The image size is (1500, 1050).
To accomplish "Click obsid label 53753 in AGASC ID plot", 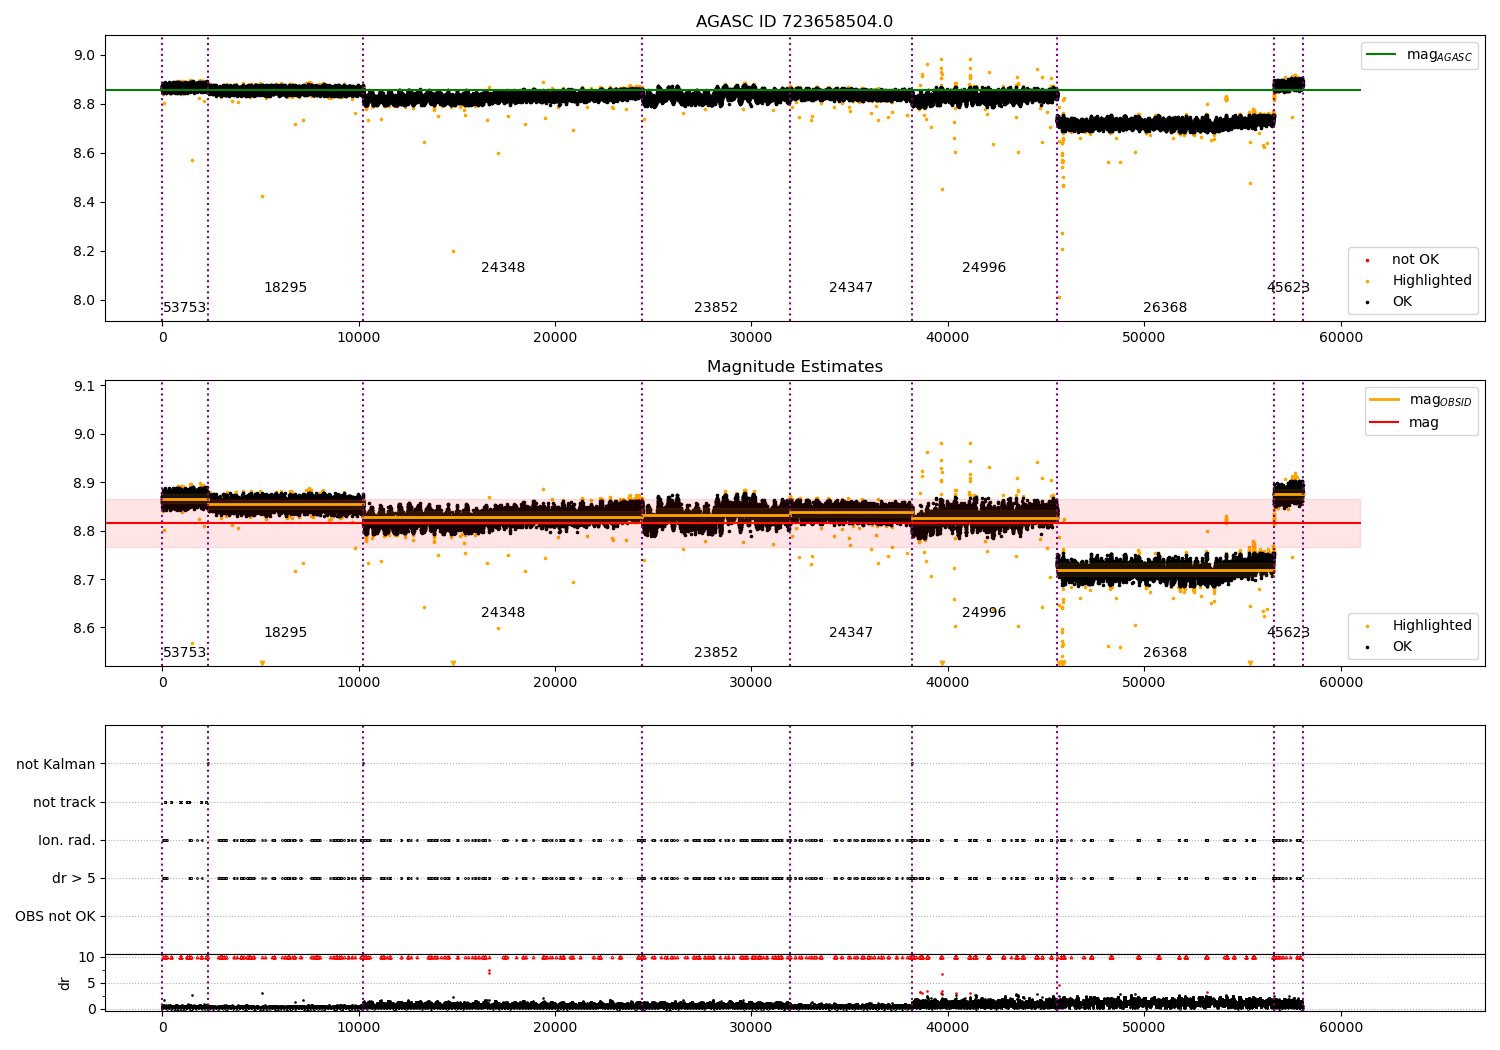I will point(184,308).
